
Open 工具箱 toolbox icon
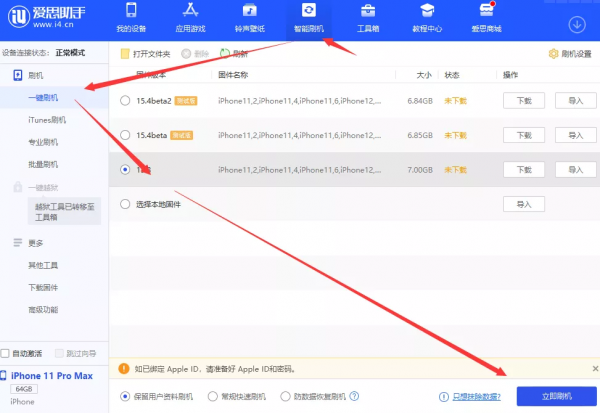coord(368,11)
